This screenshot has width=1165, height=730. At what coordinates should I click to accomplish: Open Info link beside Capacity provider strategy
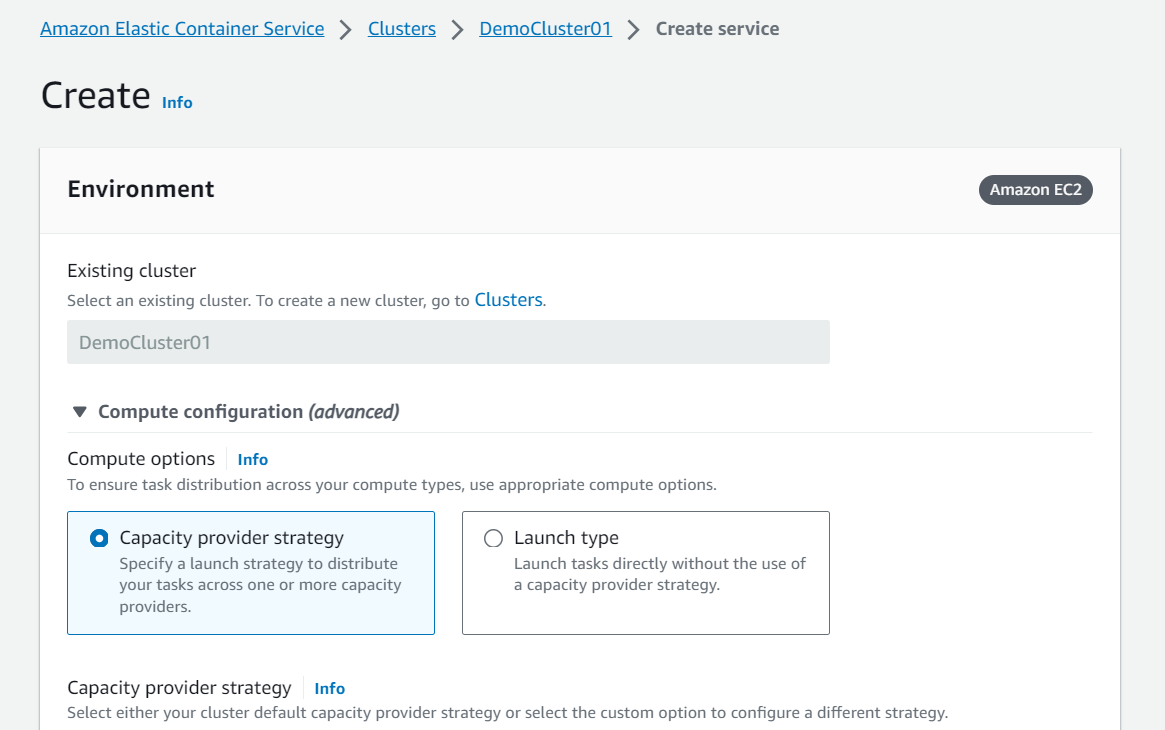[329, 688]
